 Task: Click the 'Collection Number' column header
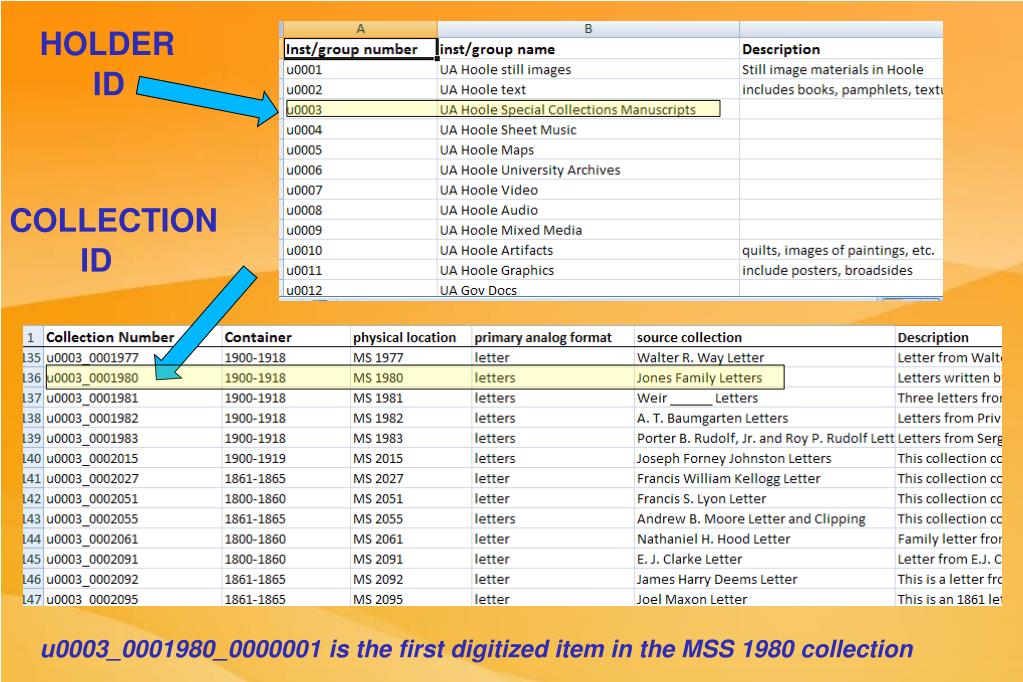[132, 337]
